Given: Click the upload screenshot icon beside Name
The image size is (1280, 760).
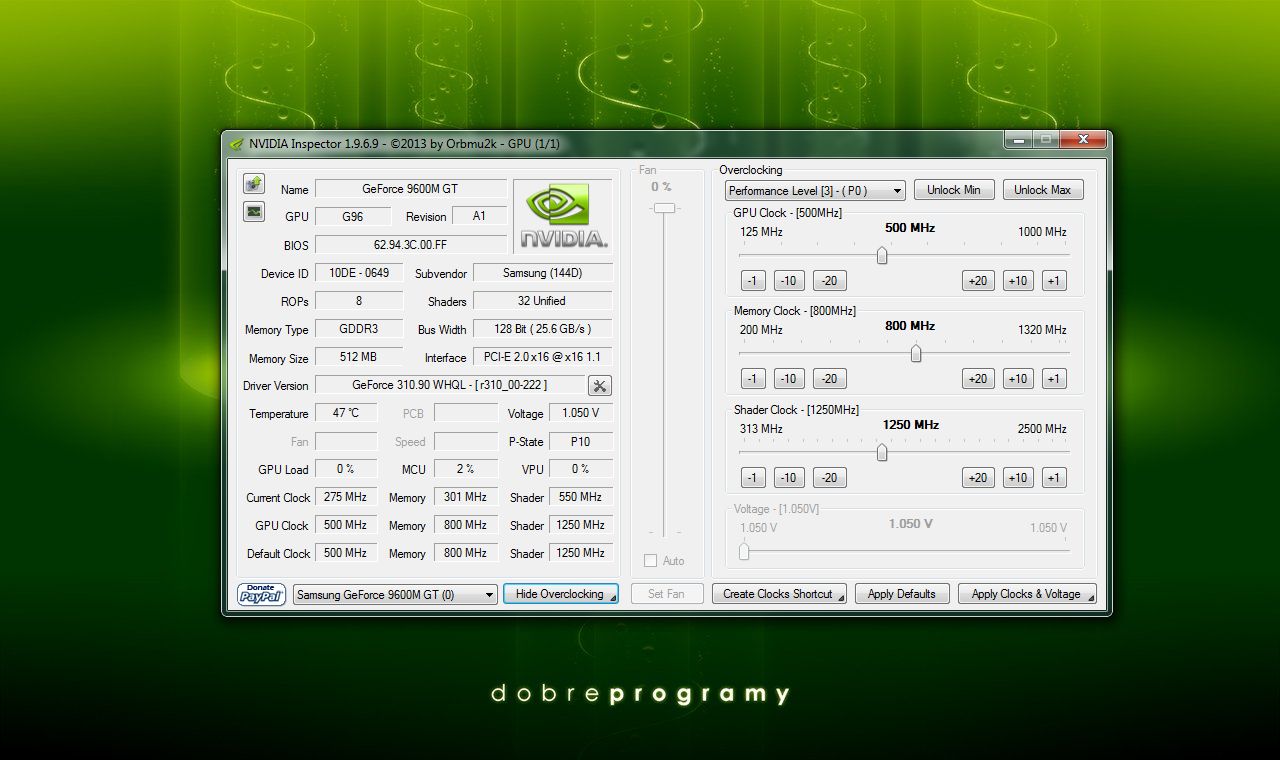Looking at the screenshot, I should tap(254, 184).
